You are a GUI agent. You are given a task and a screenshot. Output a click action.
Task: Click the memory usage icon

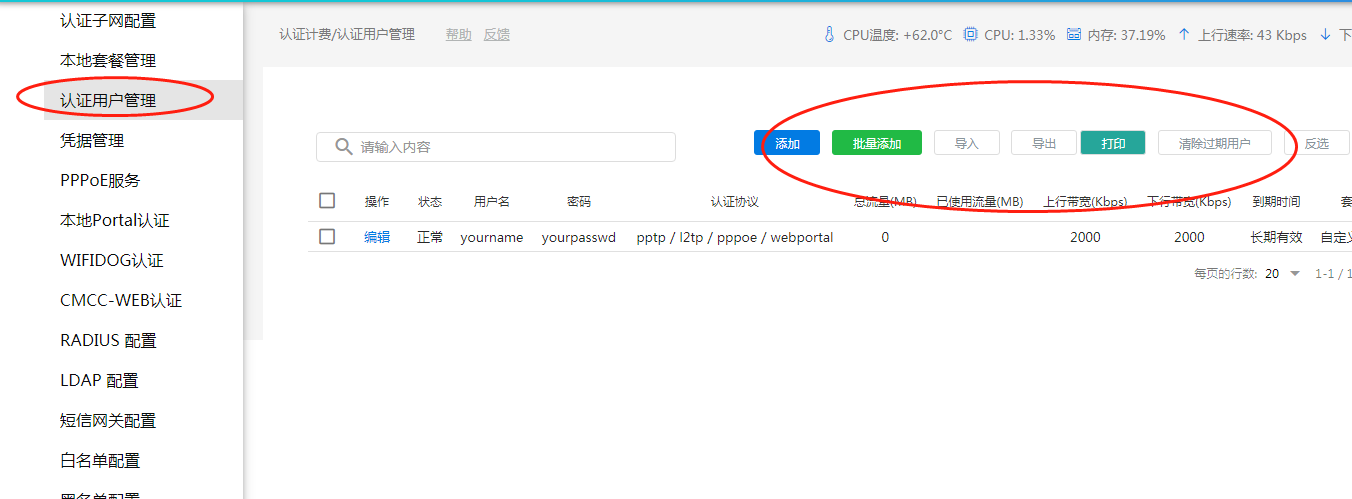point(1073,35)
